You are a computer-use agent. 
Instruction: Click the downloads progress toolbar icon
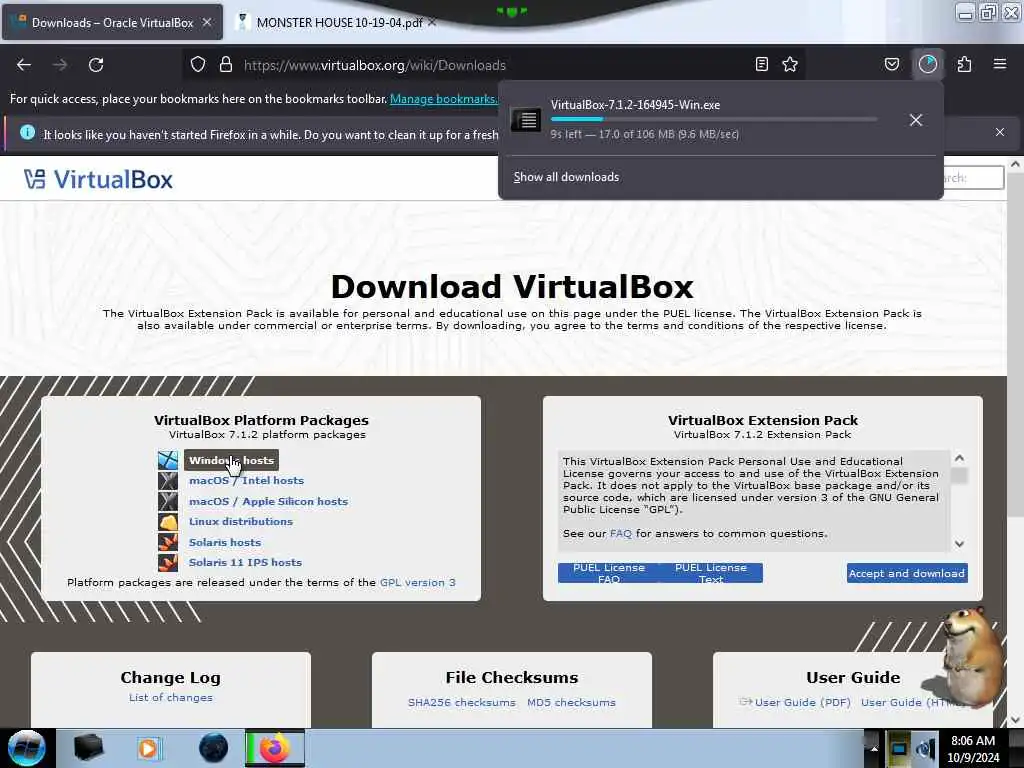click(928, 64)
